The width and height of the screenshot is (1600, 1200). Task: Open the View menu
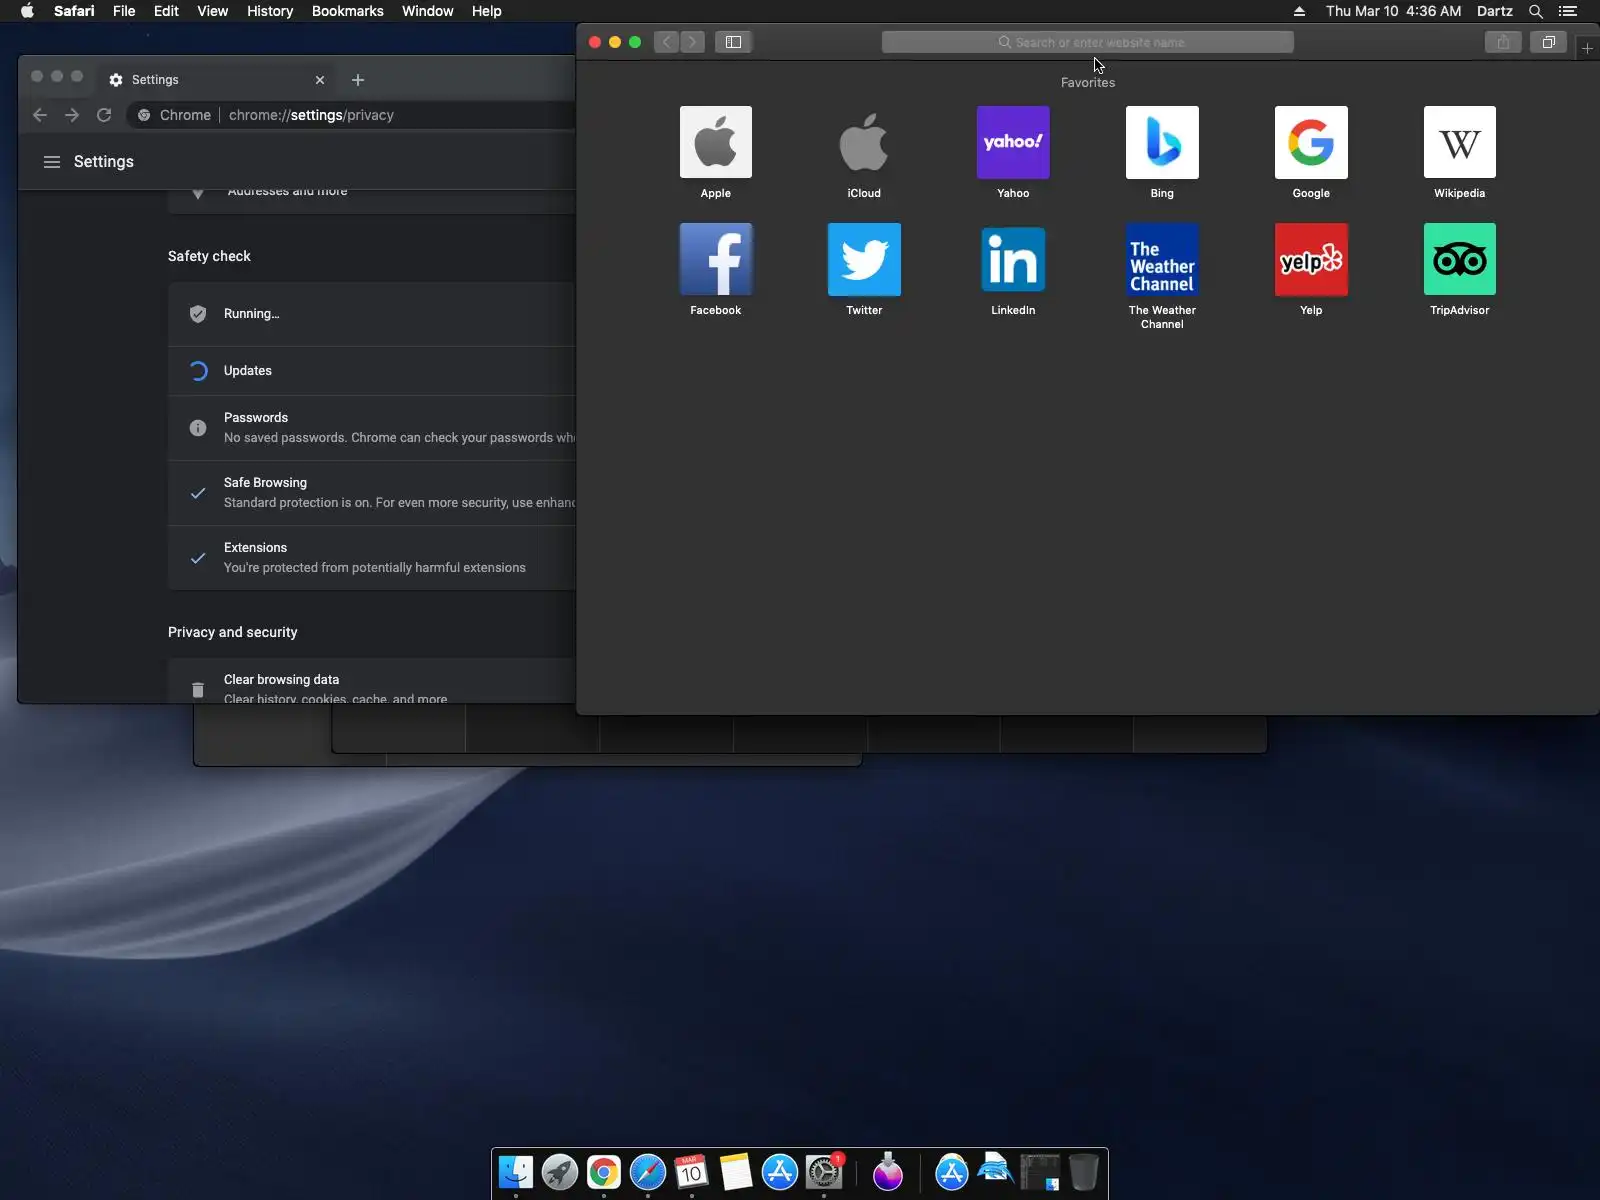pyautogui.click(x=212, y=11)
